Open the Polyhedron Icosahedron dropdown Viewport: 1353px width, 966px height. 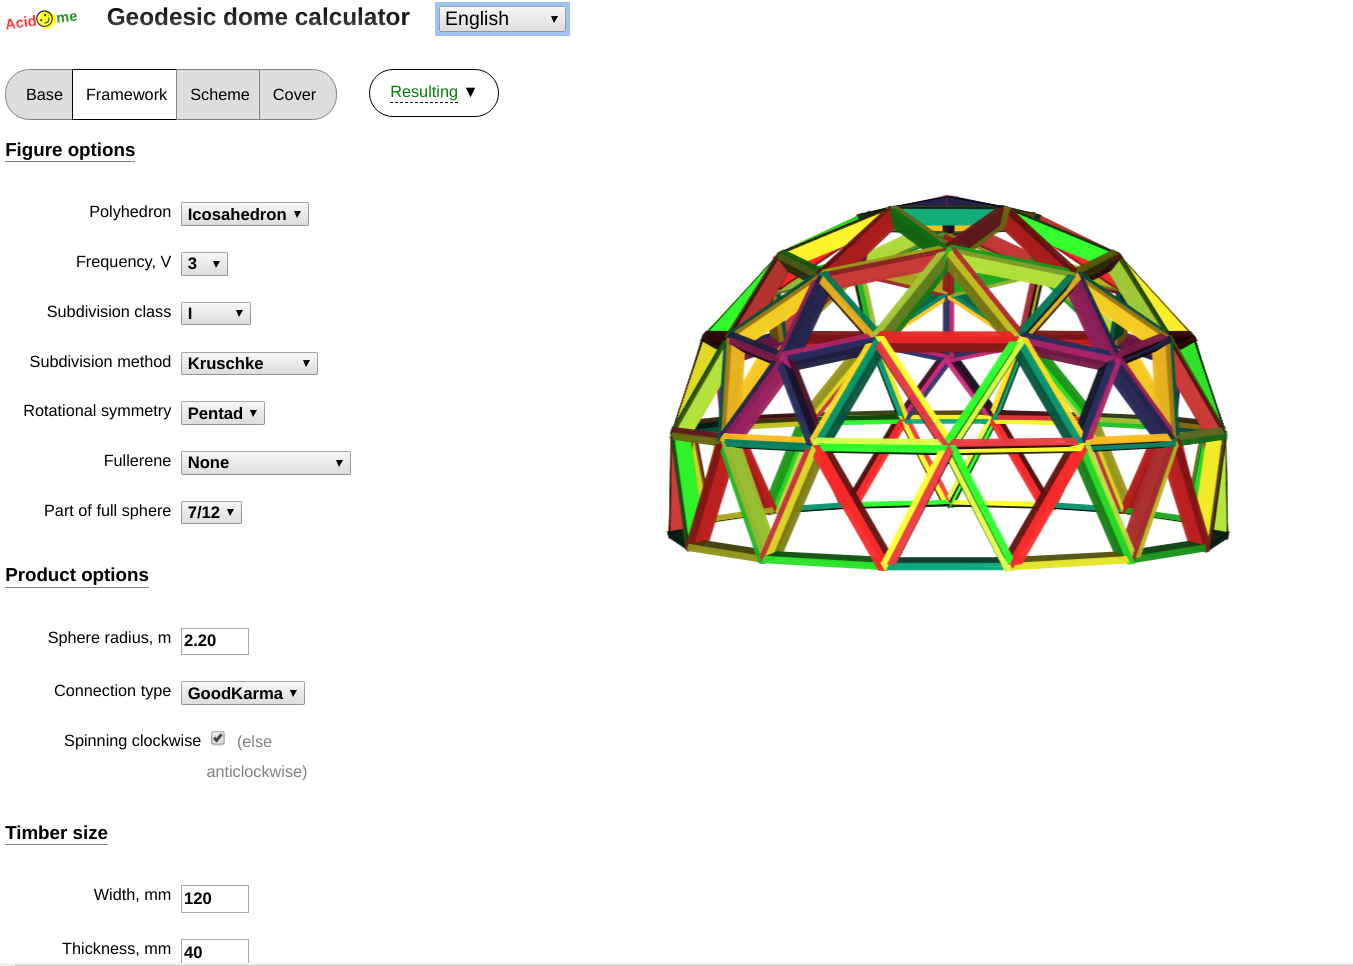[x=244, y=214]
